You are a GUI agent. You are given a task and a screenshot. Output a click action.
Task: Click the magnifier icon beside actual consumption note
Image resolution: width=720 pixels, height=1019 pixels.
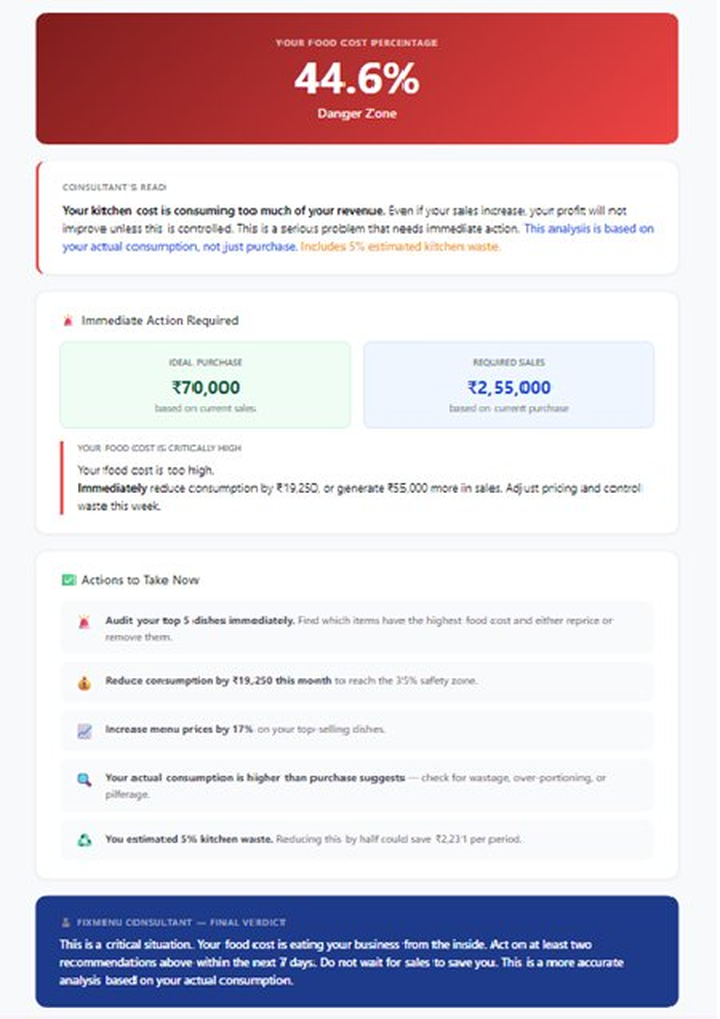pyautogui.click(x=84, y=779)
